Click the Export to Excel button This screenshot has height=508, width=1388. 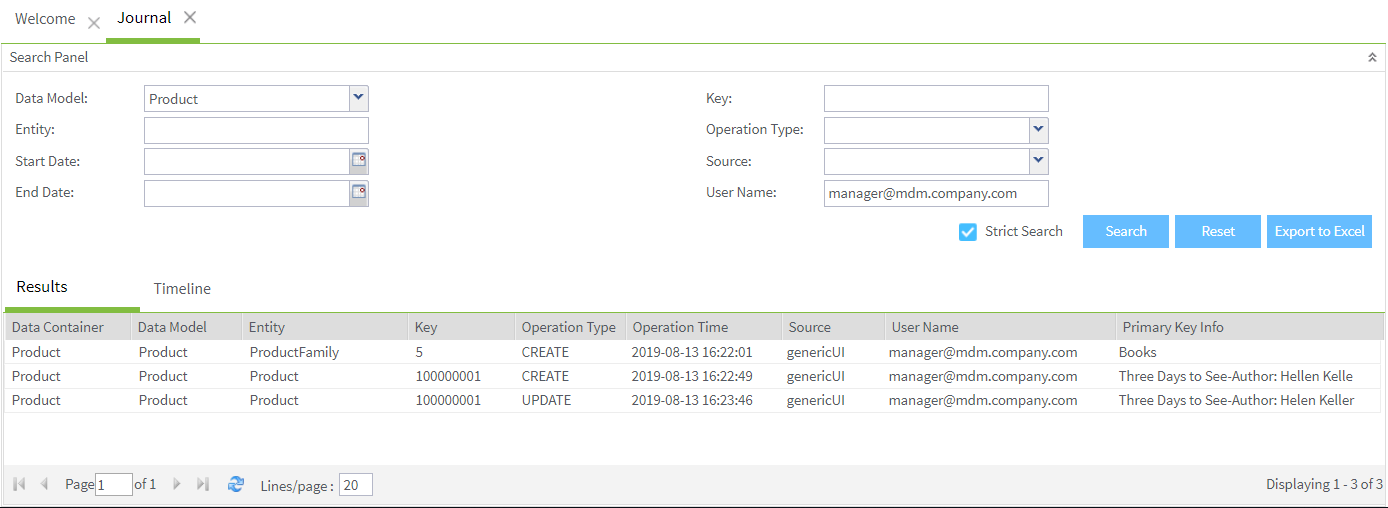(1319, 231)
